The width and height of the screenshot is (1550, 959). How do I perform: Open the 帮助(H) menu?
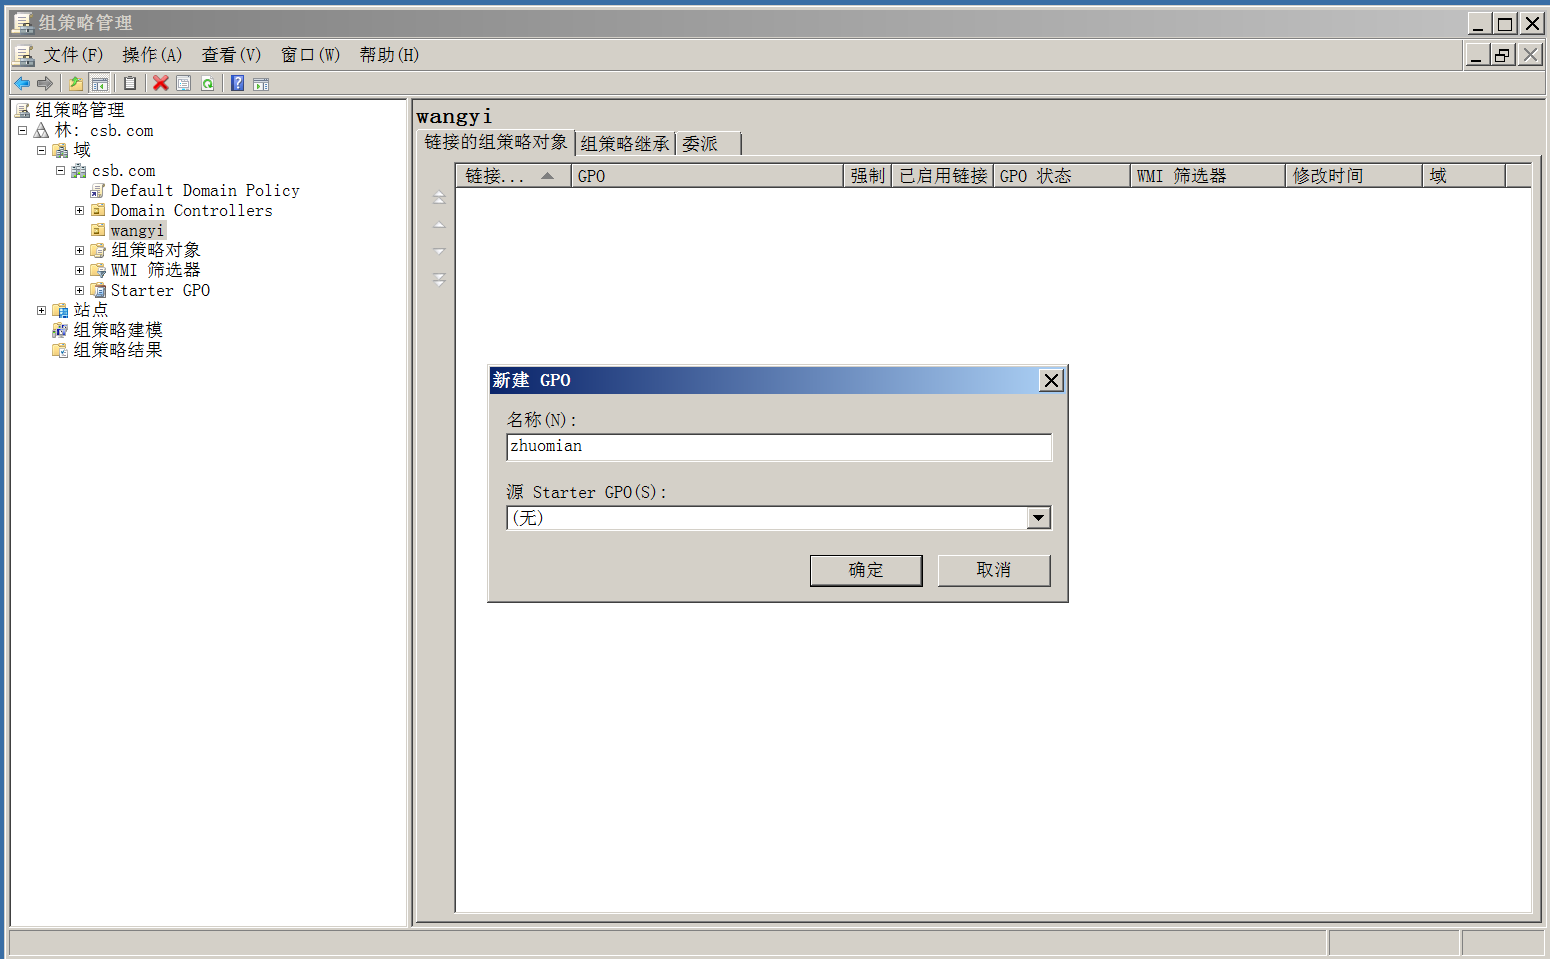389,55
